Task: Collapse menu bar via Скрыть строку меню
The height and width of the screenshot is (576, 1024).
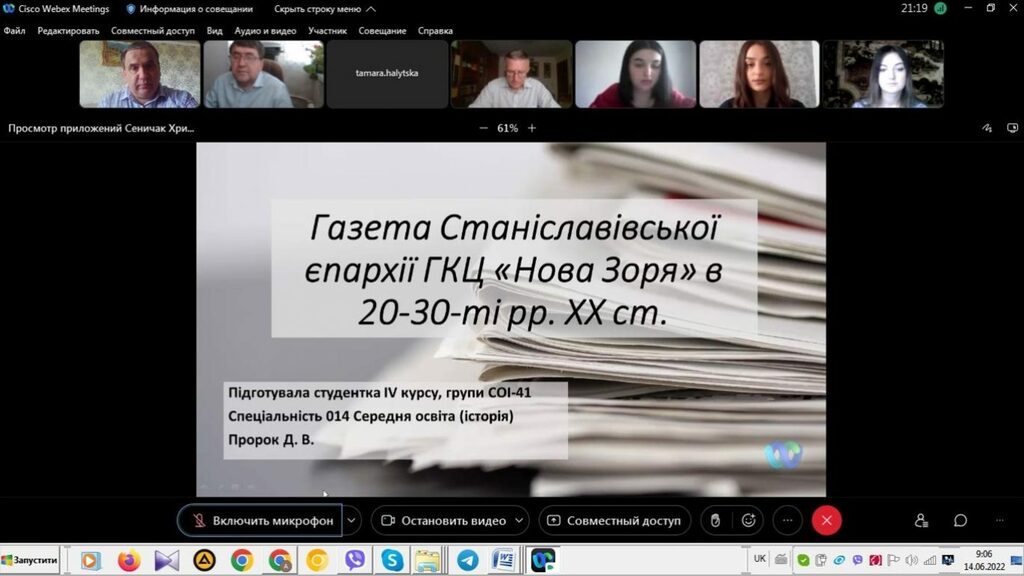Action: click(317, 9)
